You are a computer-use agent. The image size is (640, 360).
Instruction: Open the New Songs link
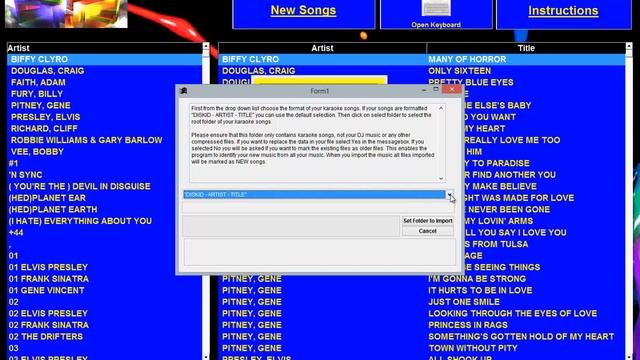(x=303, y=10)
